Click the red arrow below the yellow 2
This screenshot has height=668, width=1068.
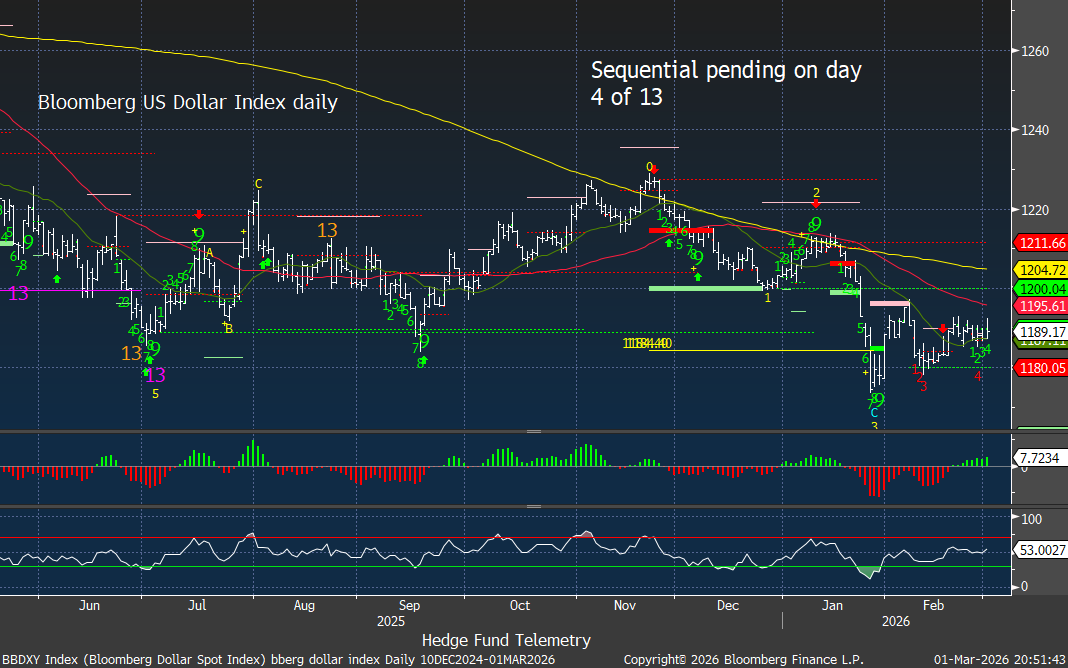(816, 204)
